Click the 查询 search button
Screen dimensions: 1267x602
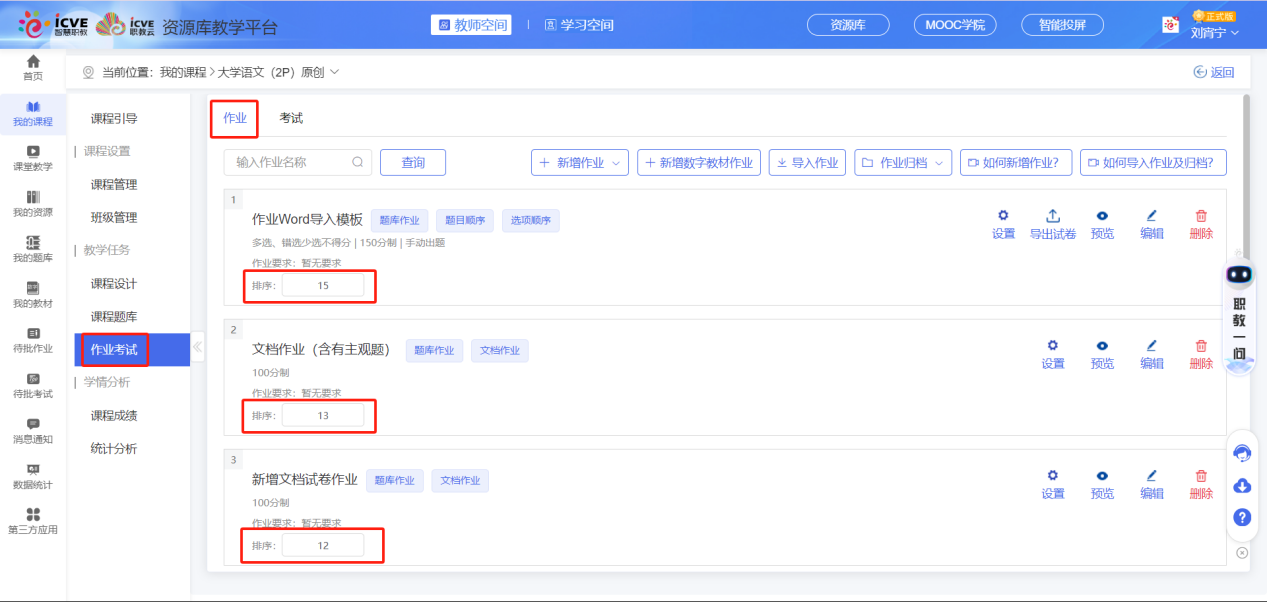(x=412, y=162)
